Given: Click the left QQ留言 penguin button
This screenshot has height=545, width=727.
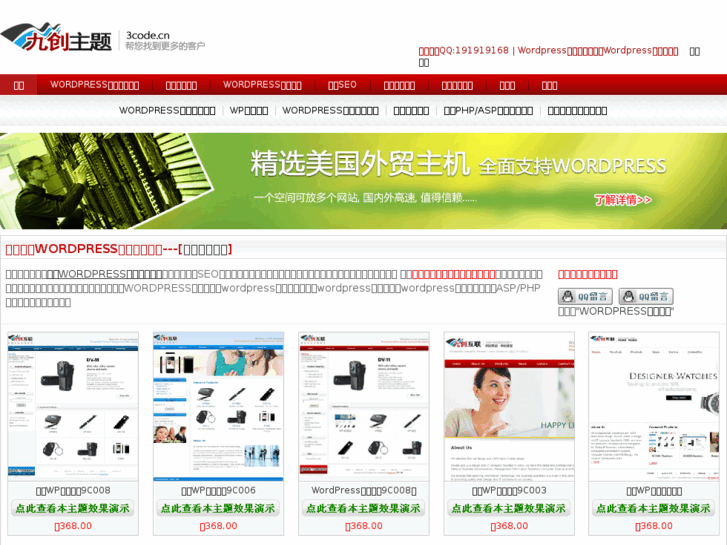Looking at the screenshot, I should pyautogui.click(x=585, y=296).
